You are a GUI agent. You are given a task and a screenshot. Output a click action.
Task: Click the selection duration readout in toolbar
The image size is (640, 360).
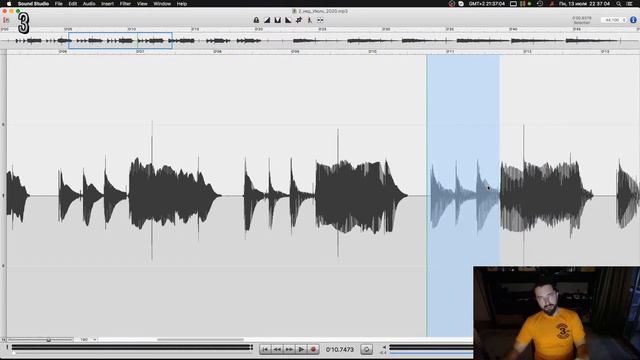[x=582, y=20]
